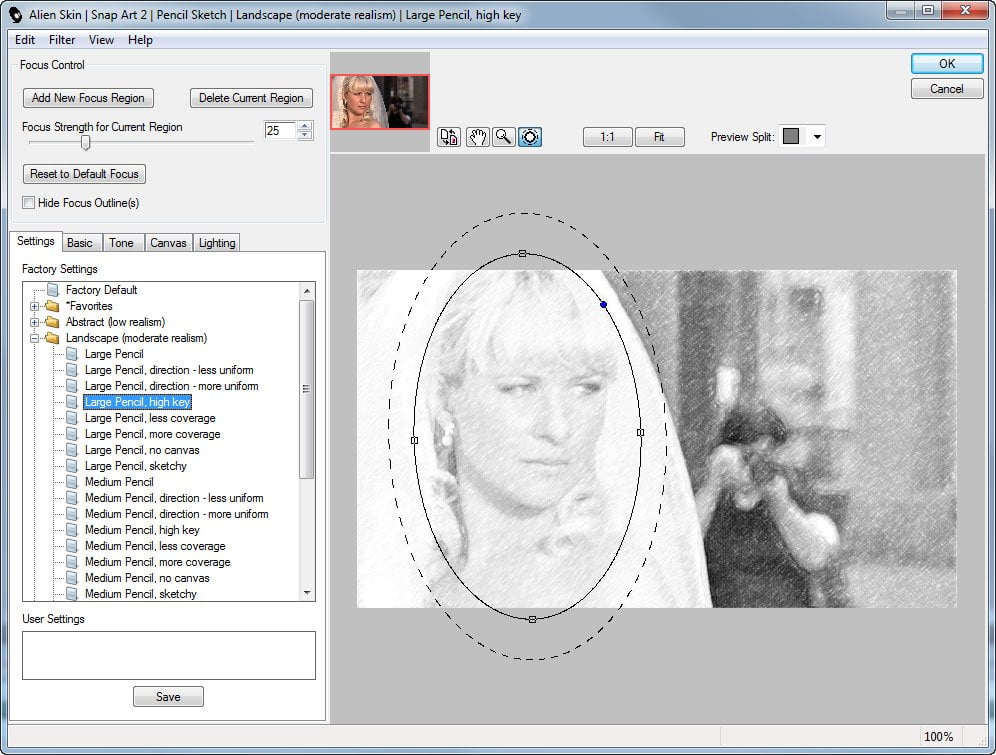The image size is (996, 755).
Task: Collapse the Landscape (moderate realism) folder
Action: pos(35,338)
